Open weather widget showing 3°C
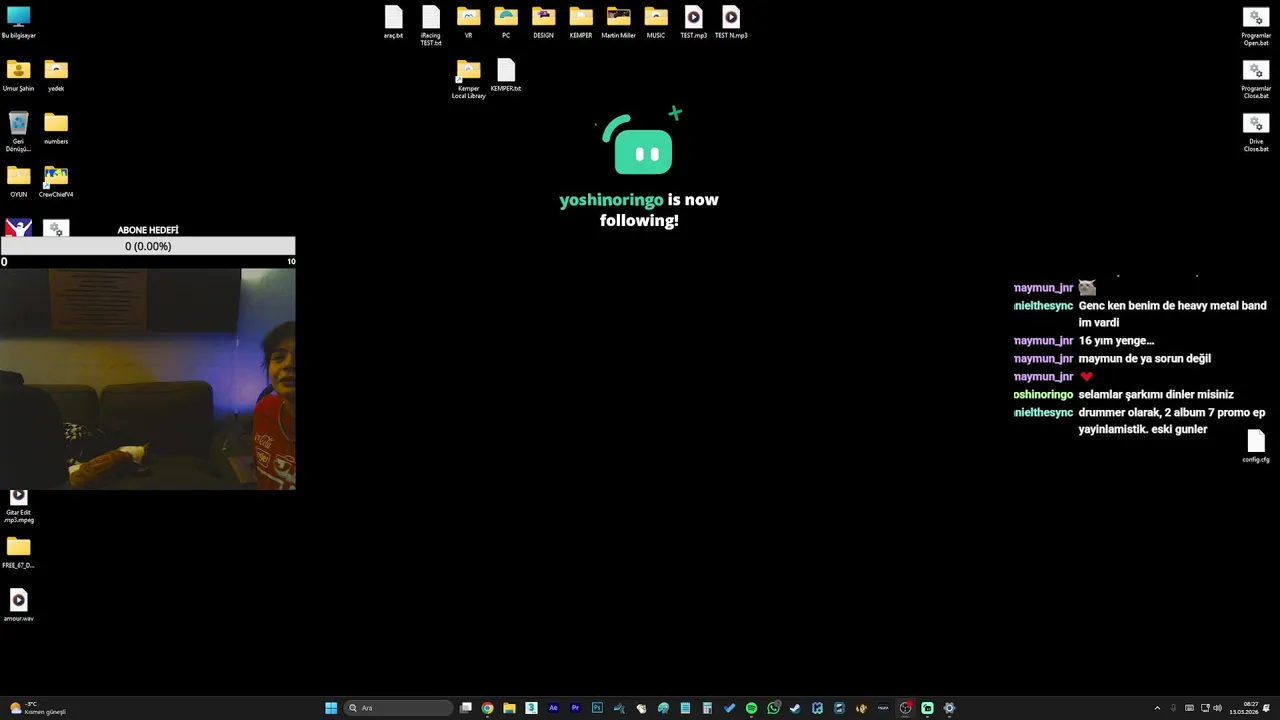 [37, 708]
